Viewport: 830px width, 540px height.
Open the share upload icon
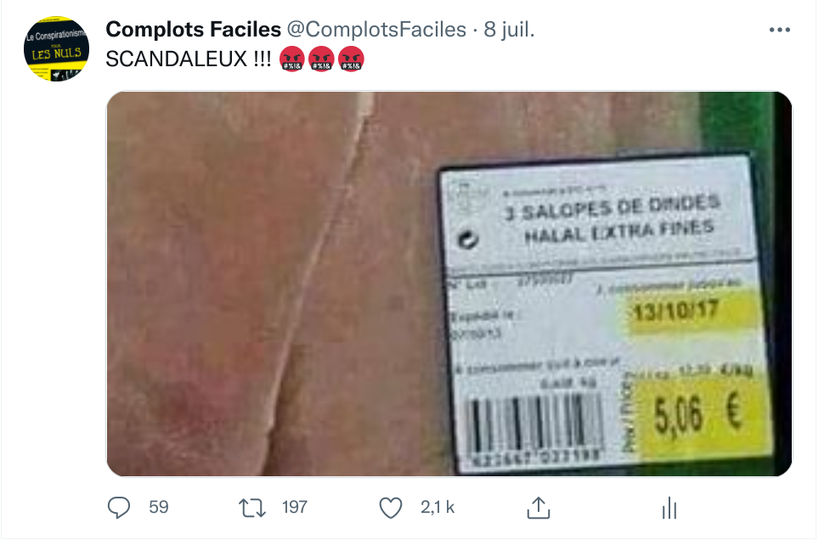(x=538, y=508)
